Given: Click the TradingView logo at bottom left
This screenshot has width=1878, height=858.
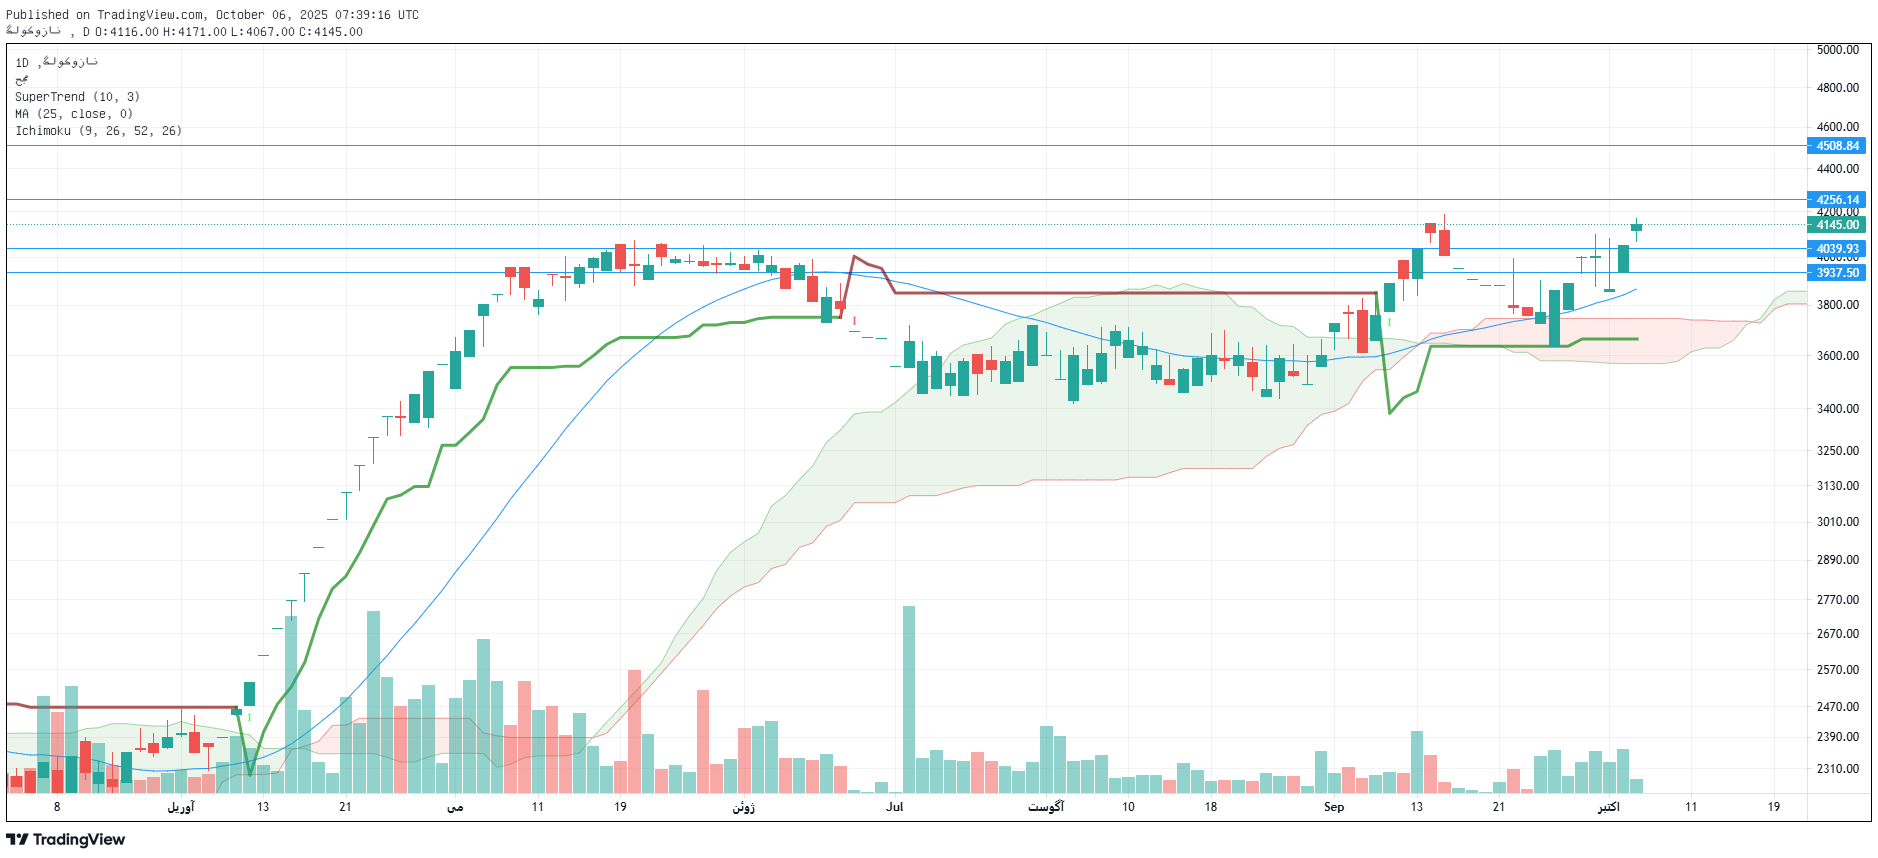Looking at the screenshot, I should click(66, 839).
